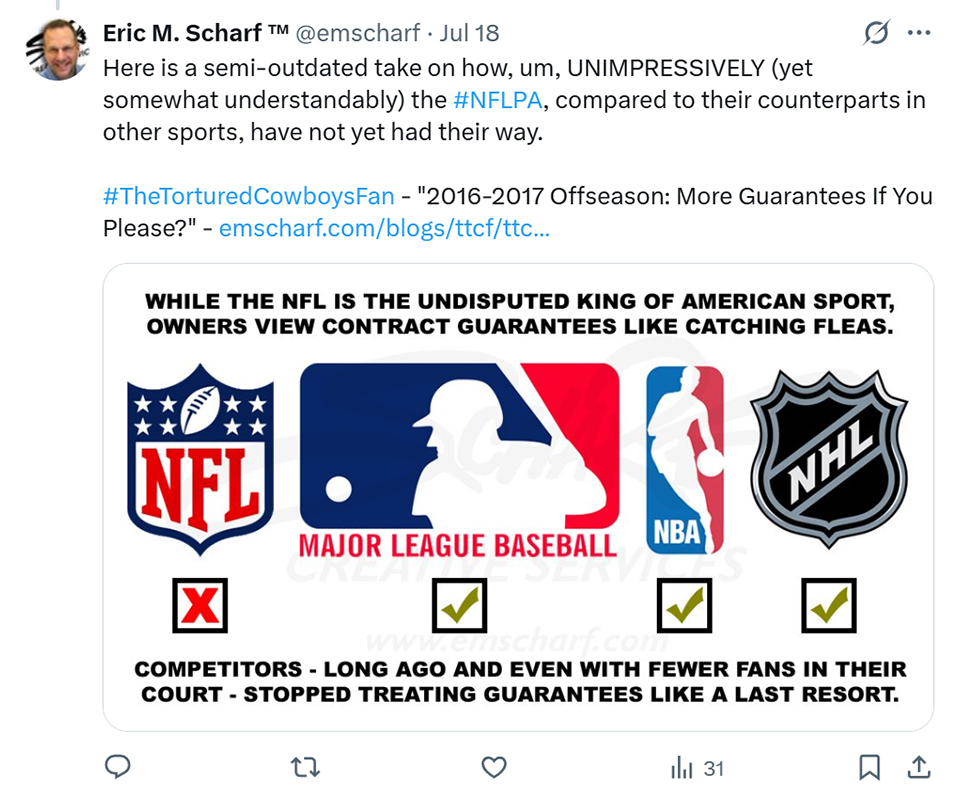Click the checkmark box under Major League Baseball
The image size is (960, 807).
459,605
